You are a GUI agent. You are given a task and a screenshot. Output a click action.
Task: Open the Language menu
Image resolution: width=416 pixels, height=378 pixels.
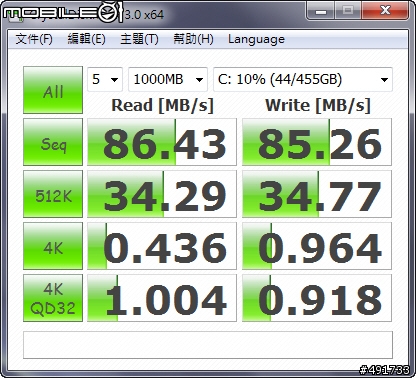pyautogui.click(x=256, y=39)
